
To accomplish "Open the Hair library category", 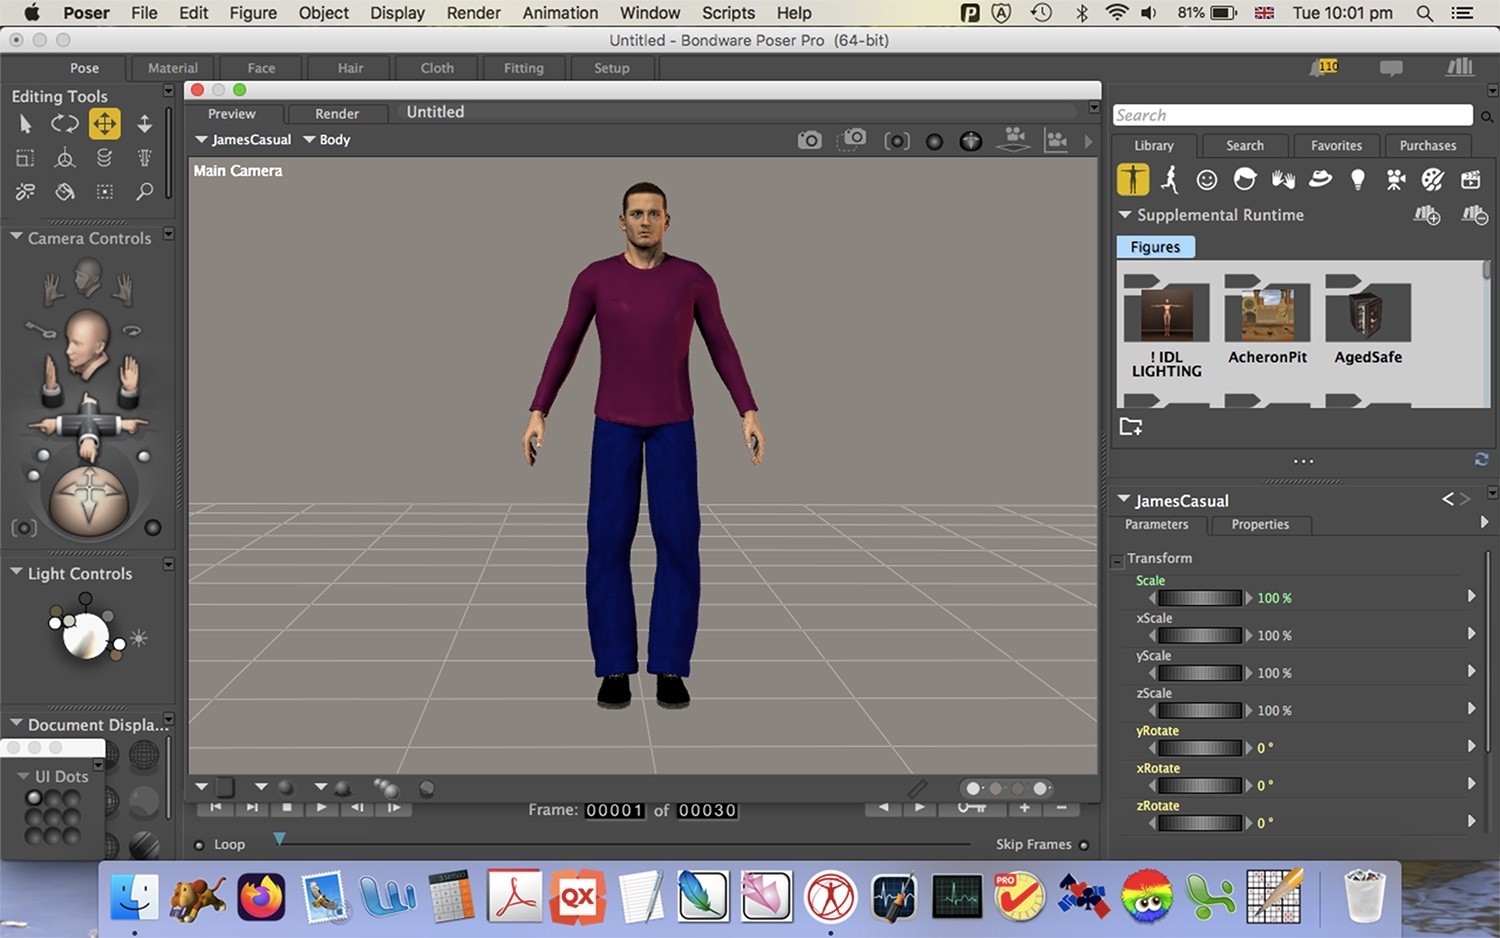I will [x=1245, y=180].
